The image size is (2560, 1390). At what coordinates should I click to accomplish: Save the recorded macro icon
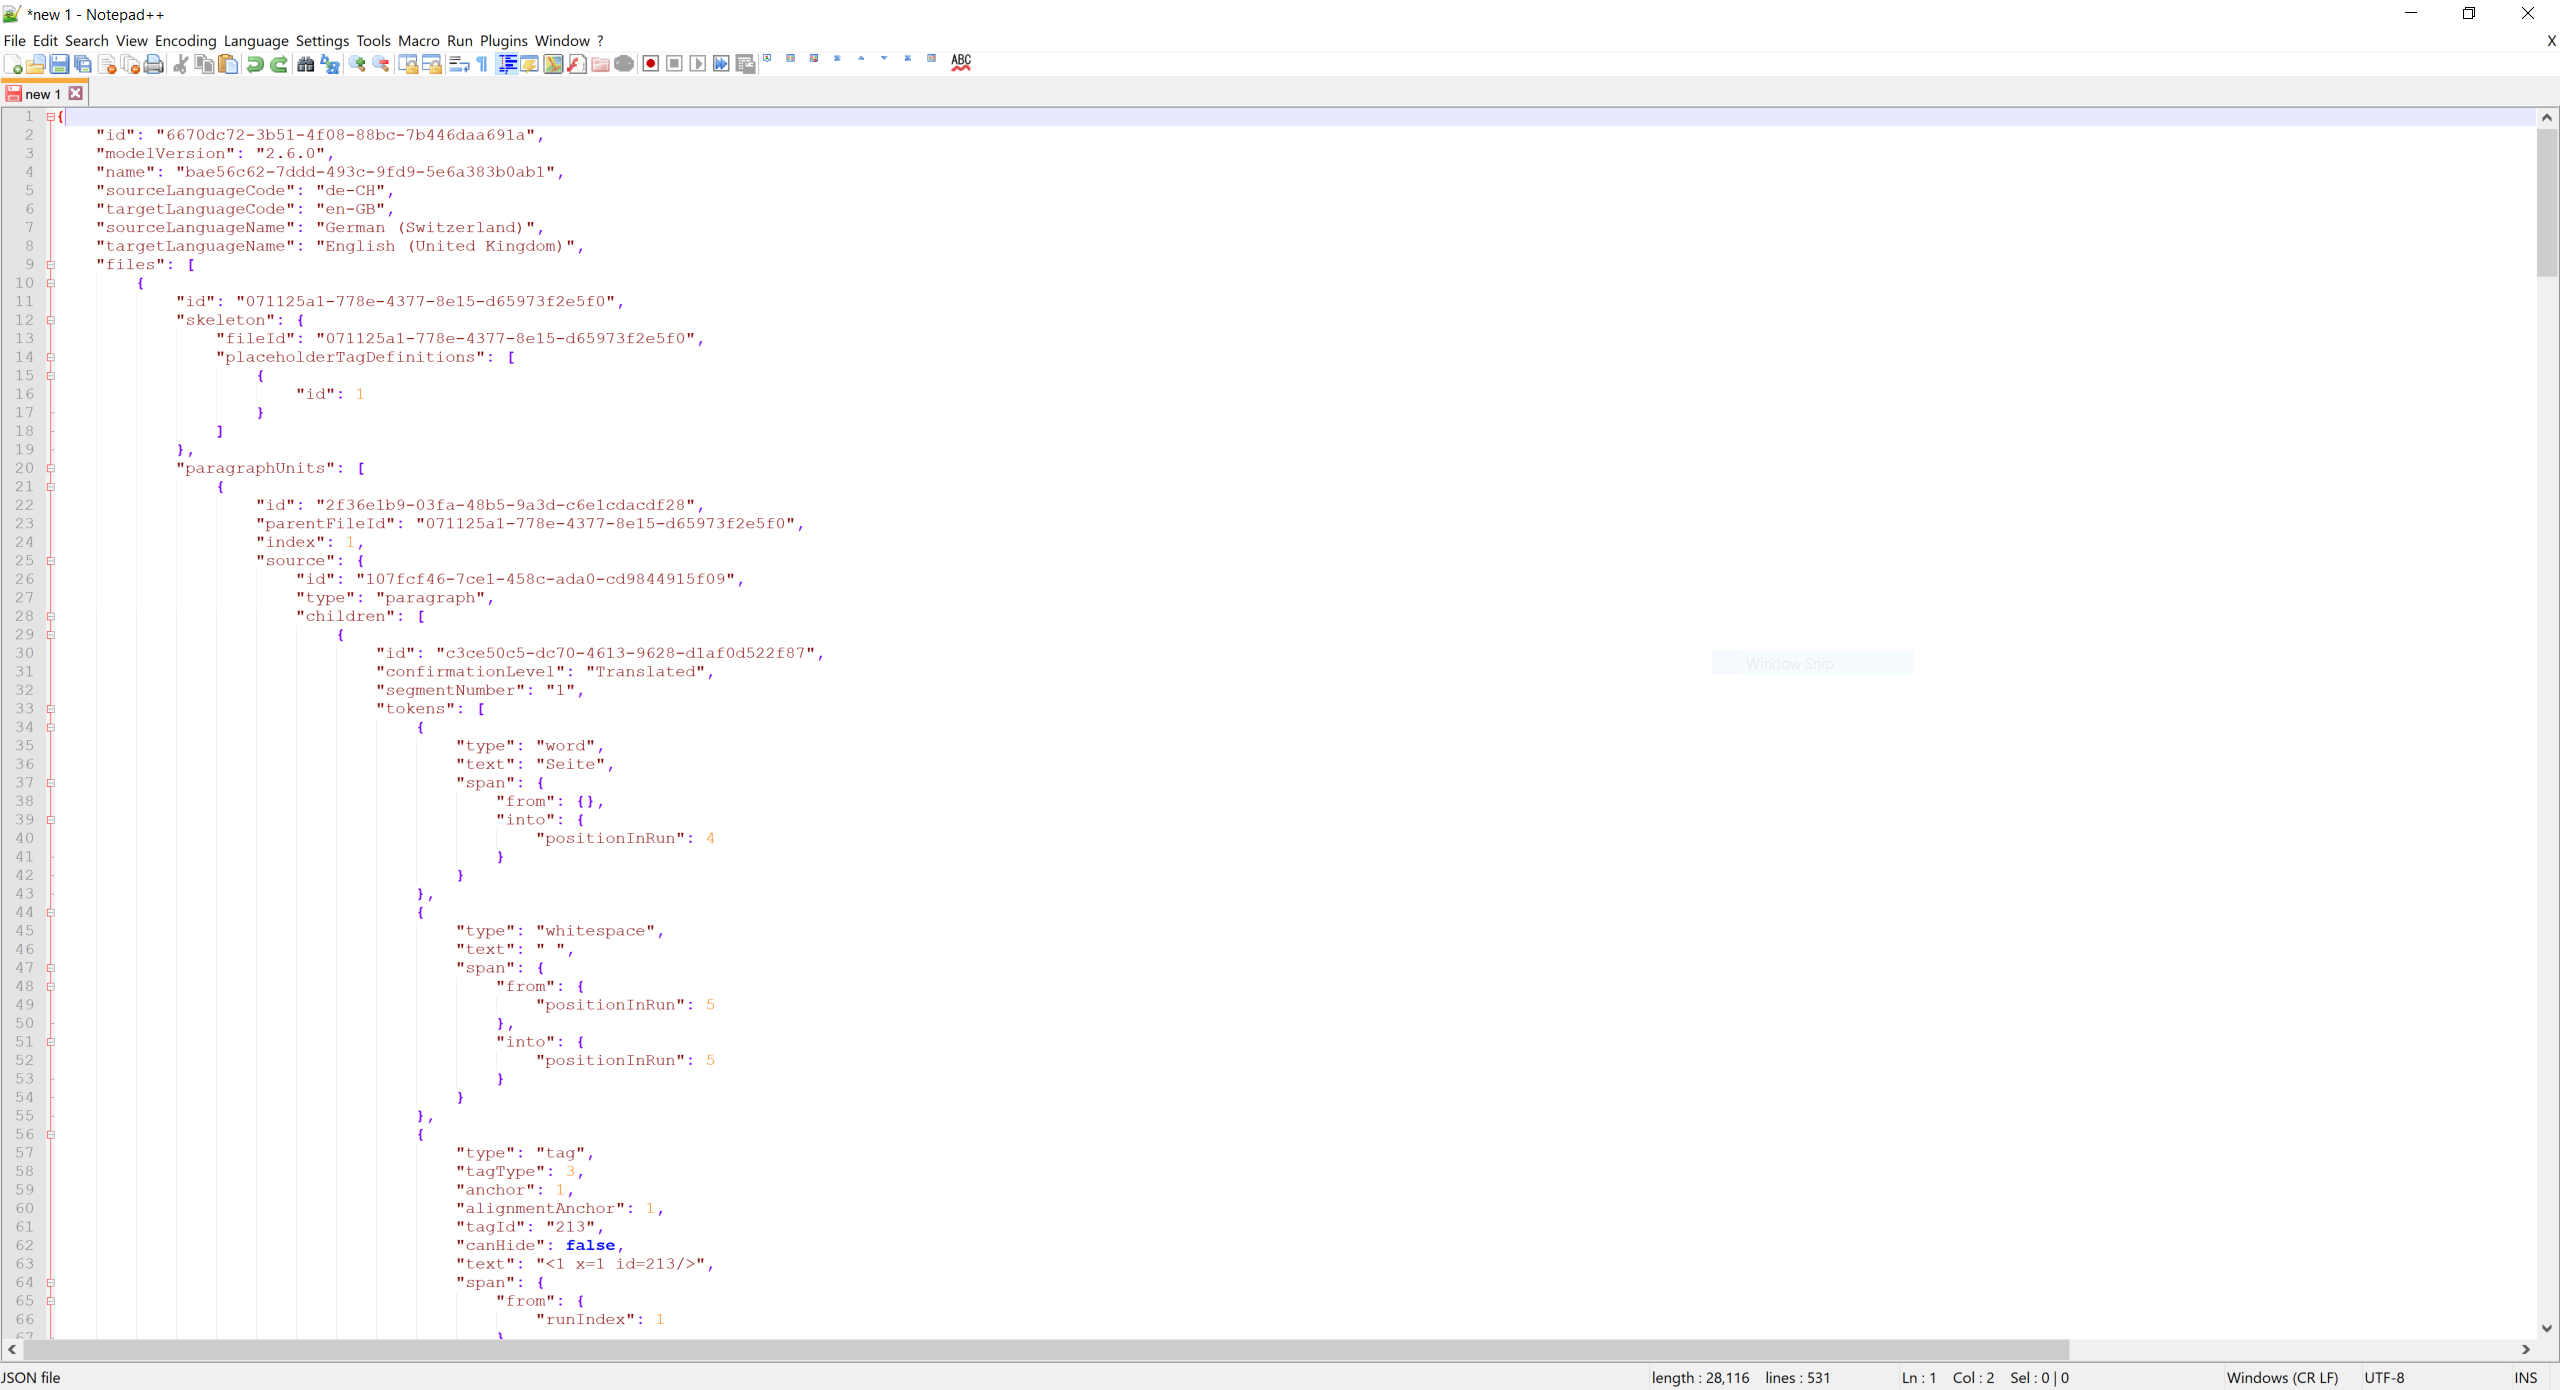pos(745,64)
